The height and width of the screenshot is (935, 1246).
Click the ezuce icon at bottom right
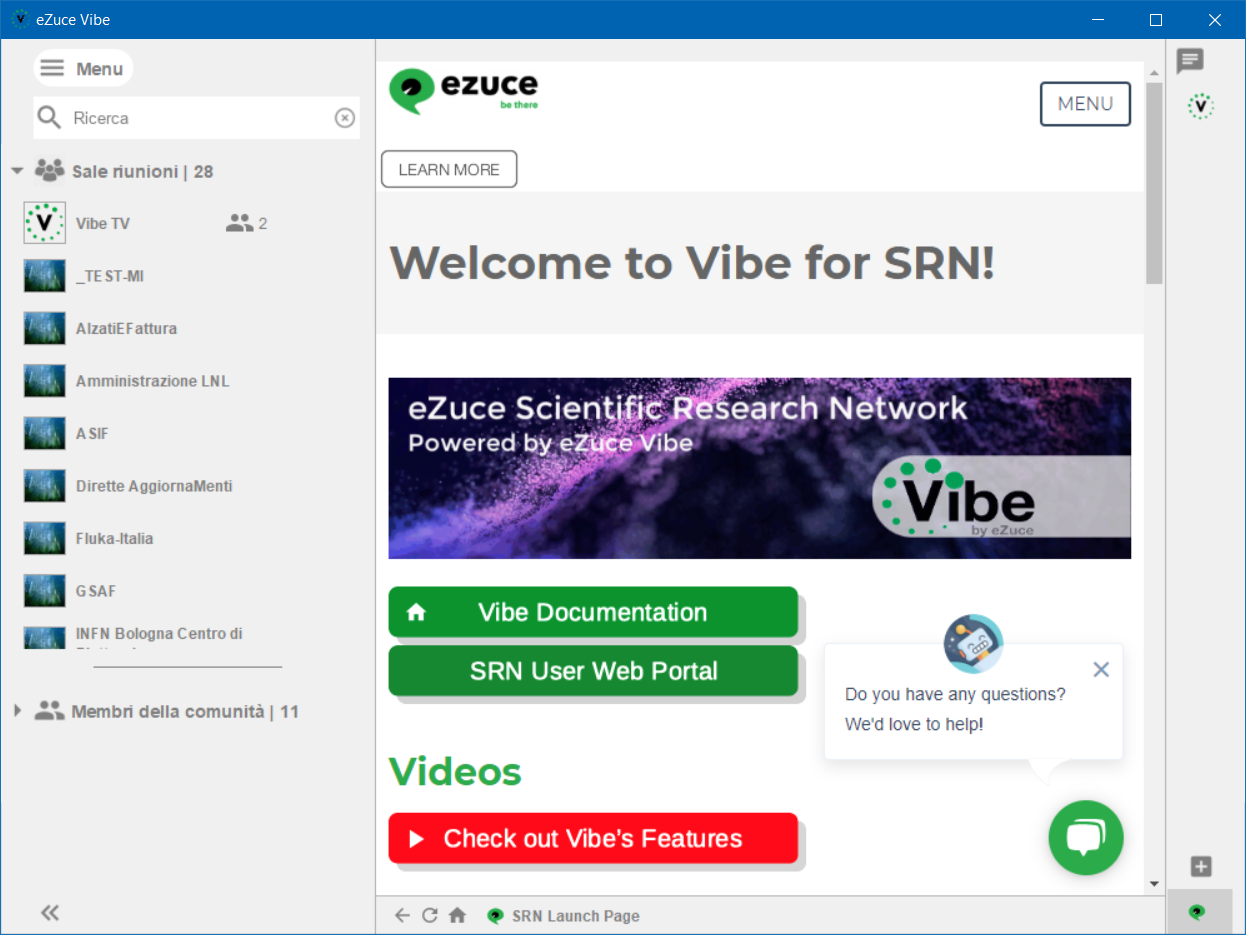(x=1196, y=912)
